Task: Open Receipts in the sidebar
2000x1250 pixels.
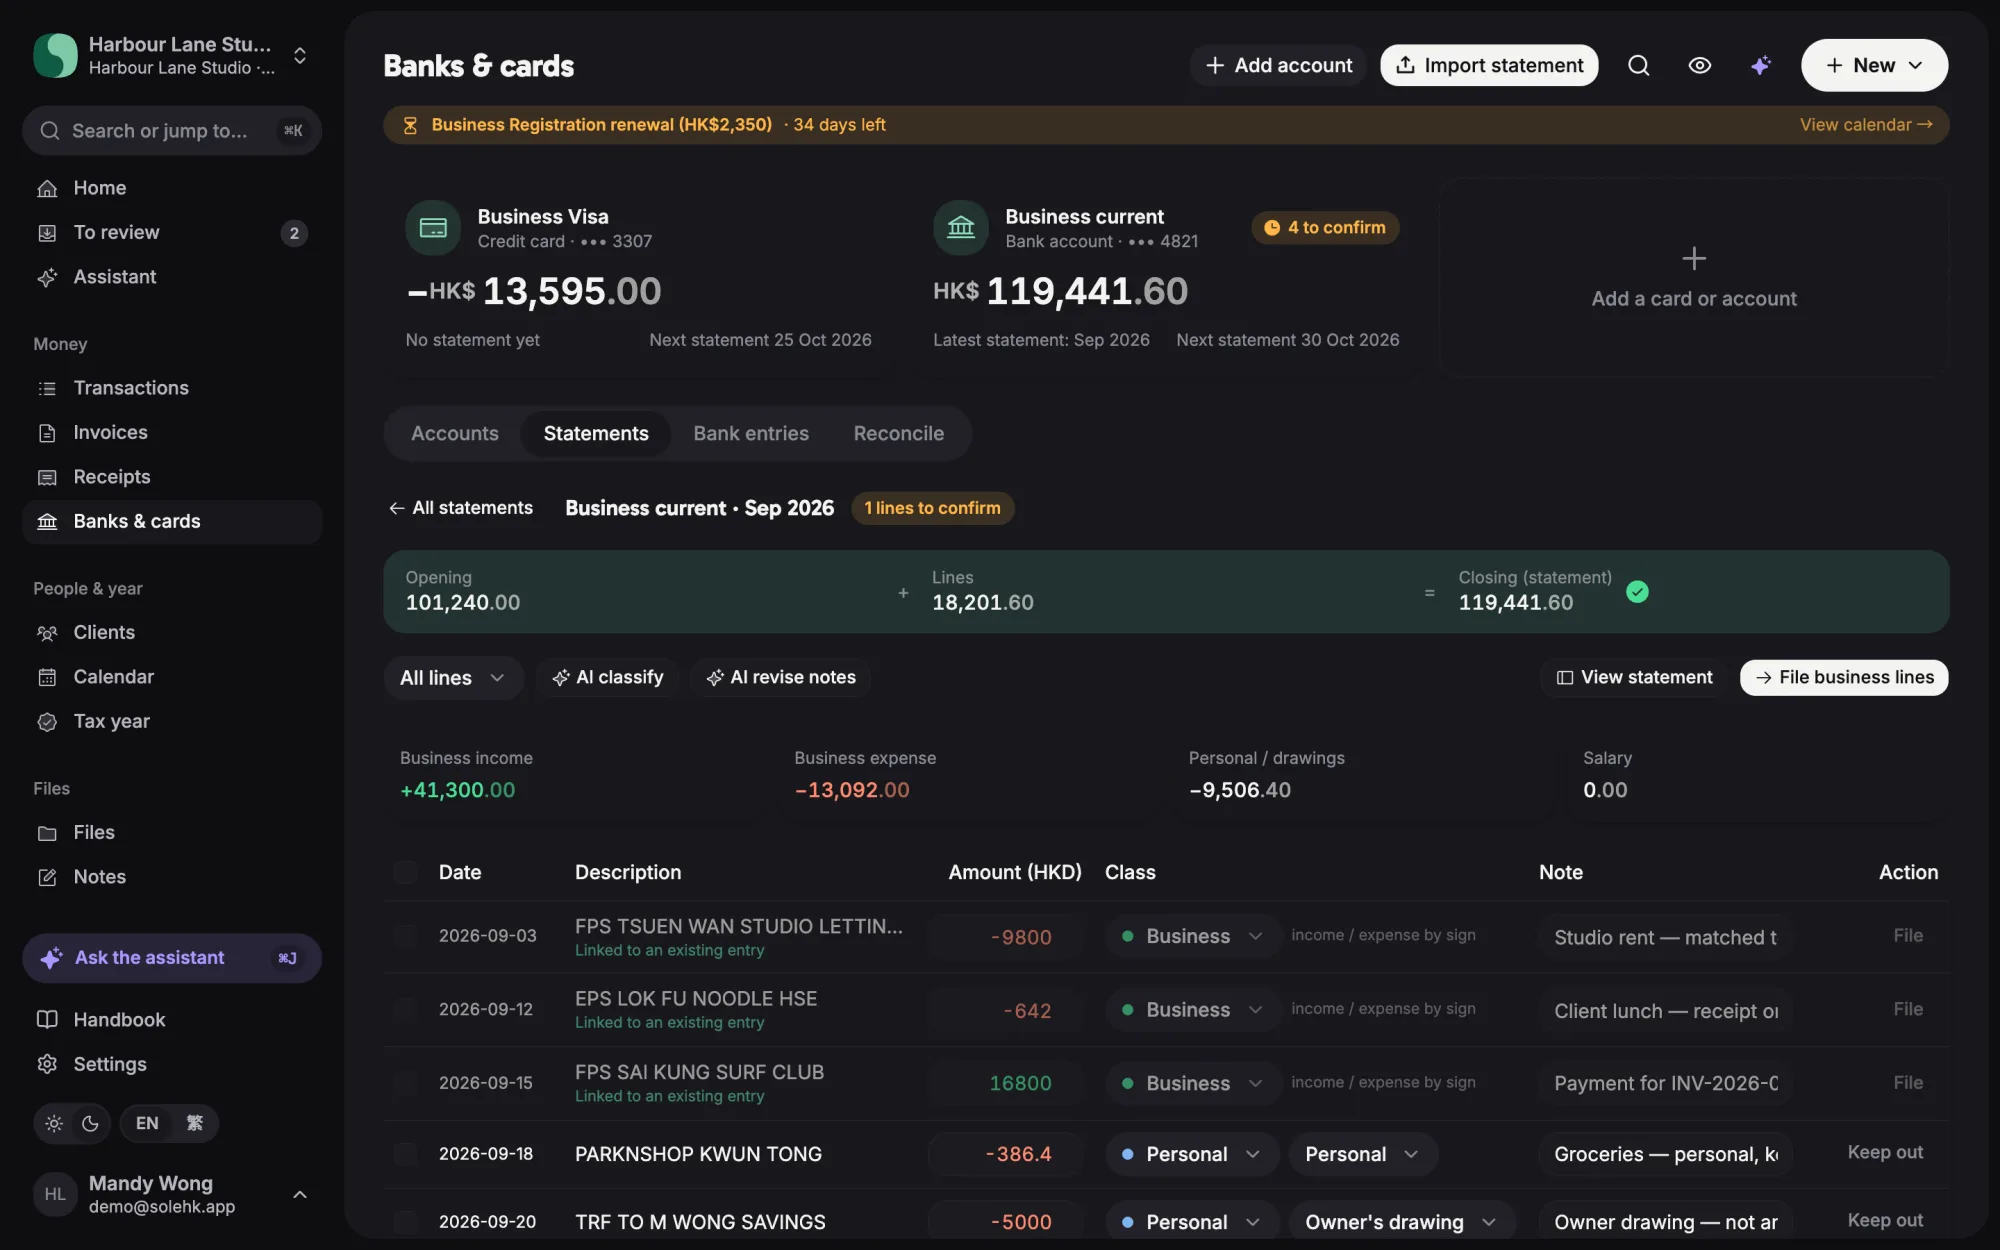Action: 172,477
